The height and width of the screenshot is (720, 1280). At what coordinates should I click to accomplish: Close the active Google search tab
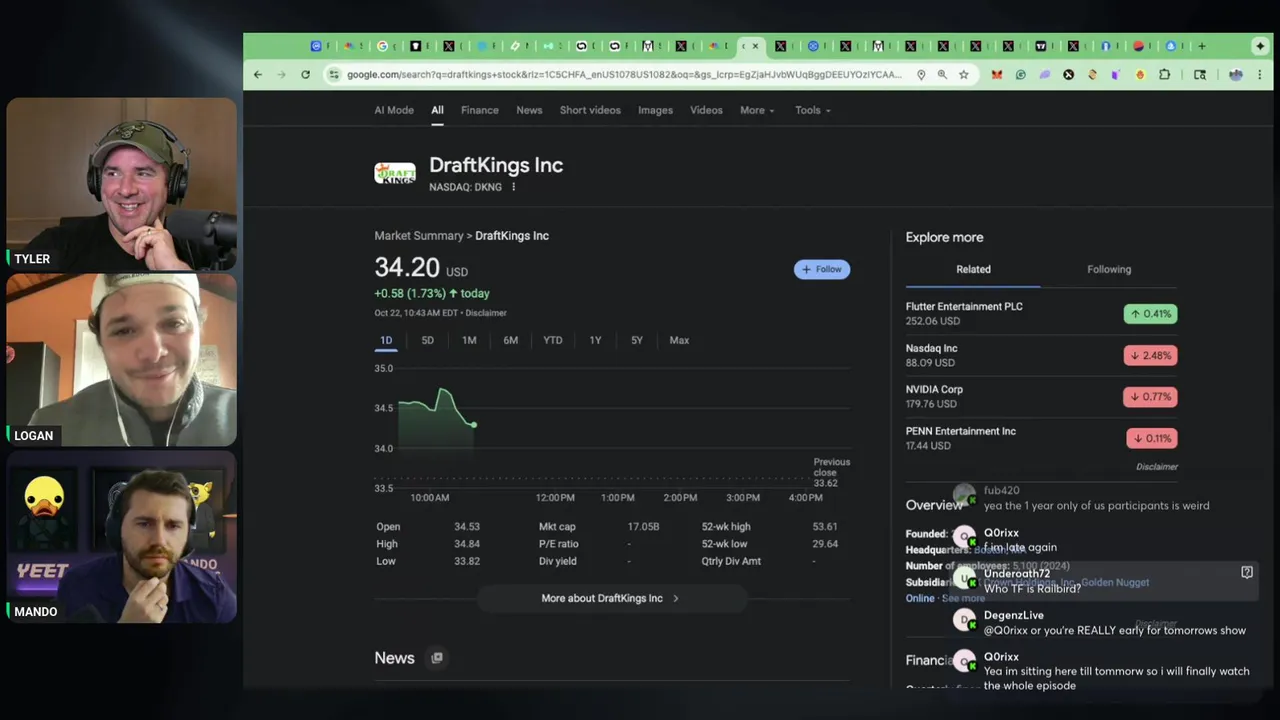point(755,46)
